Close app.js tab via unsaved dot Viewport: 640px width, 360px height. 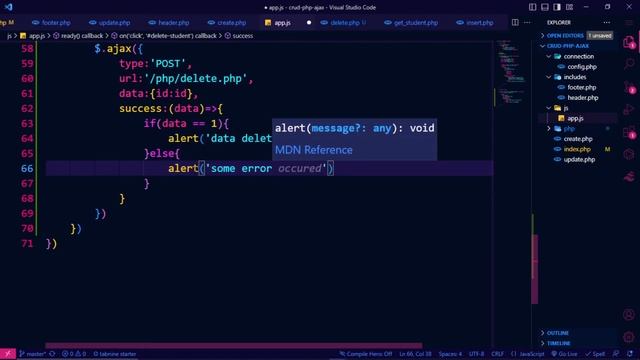coord(309,22)
